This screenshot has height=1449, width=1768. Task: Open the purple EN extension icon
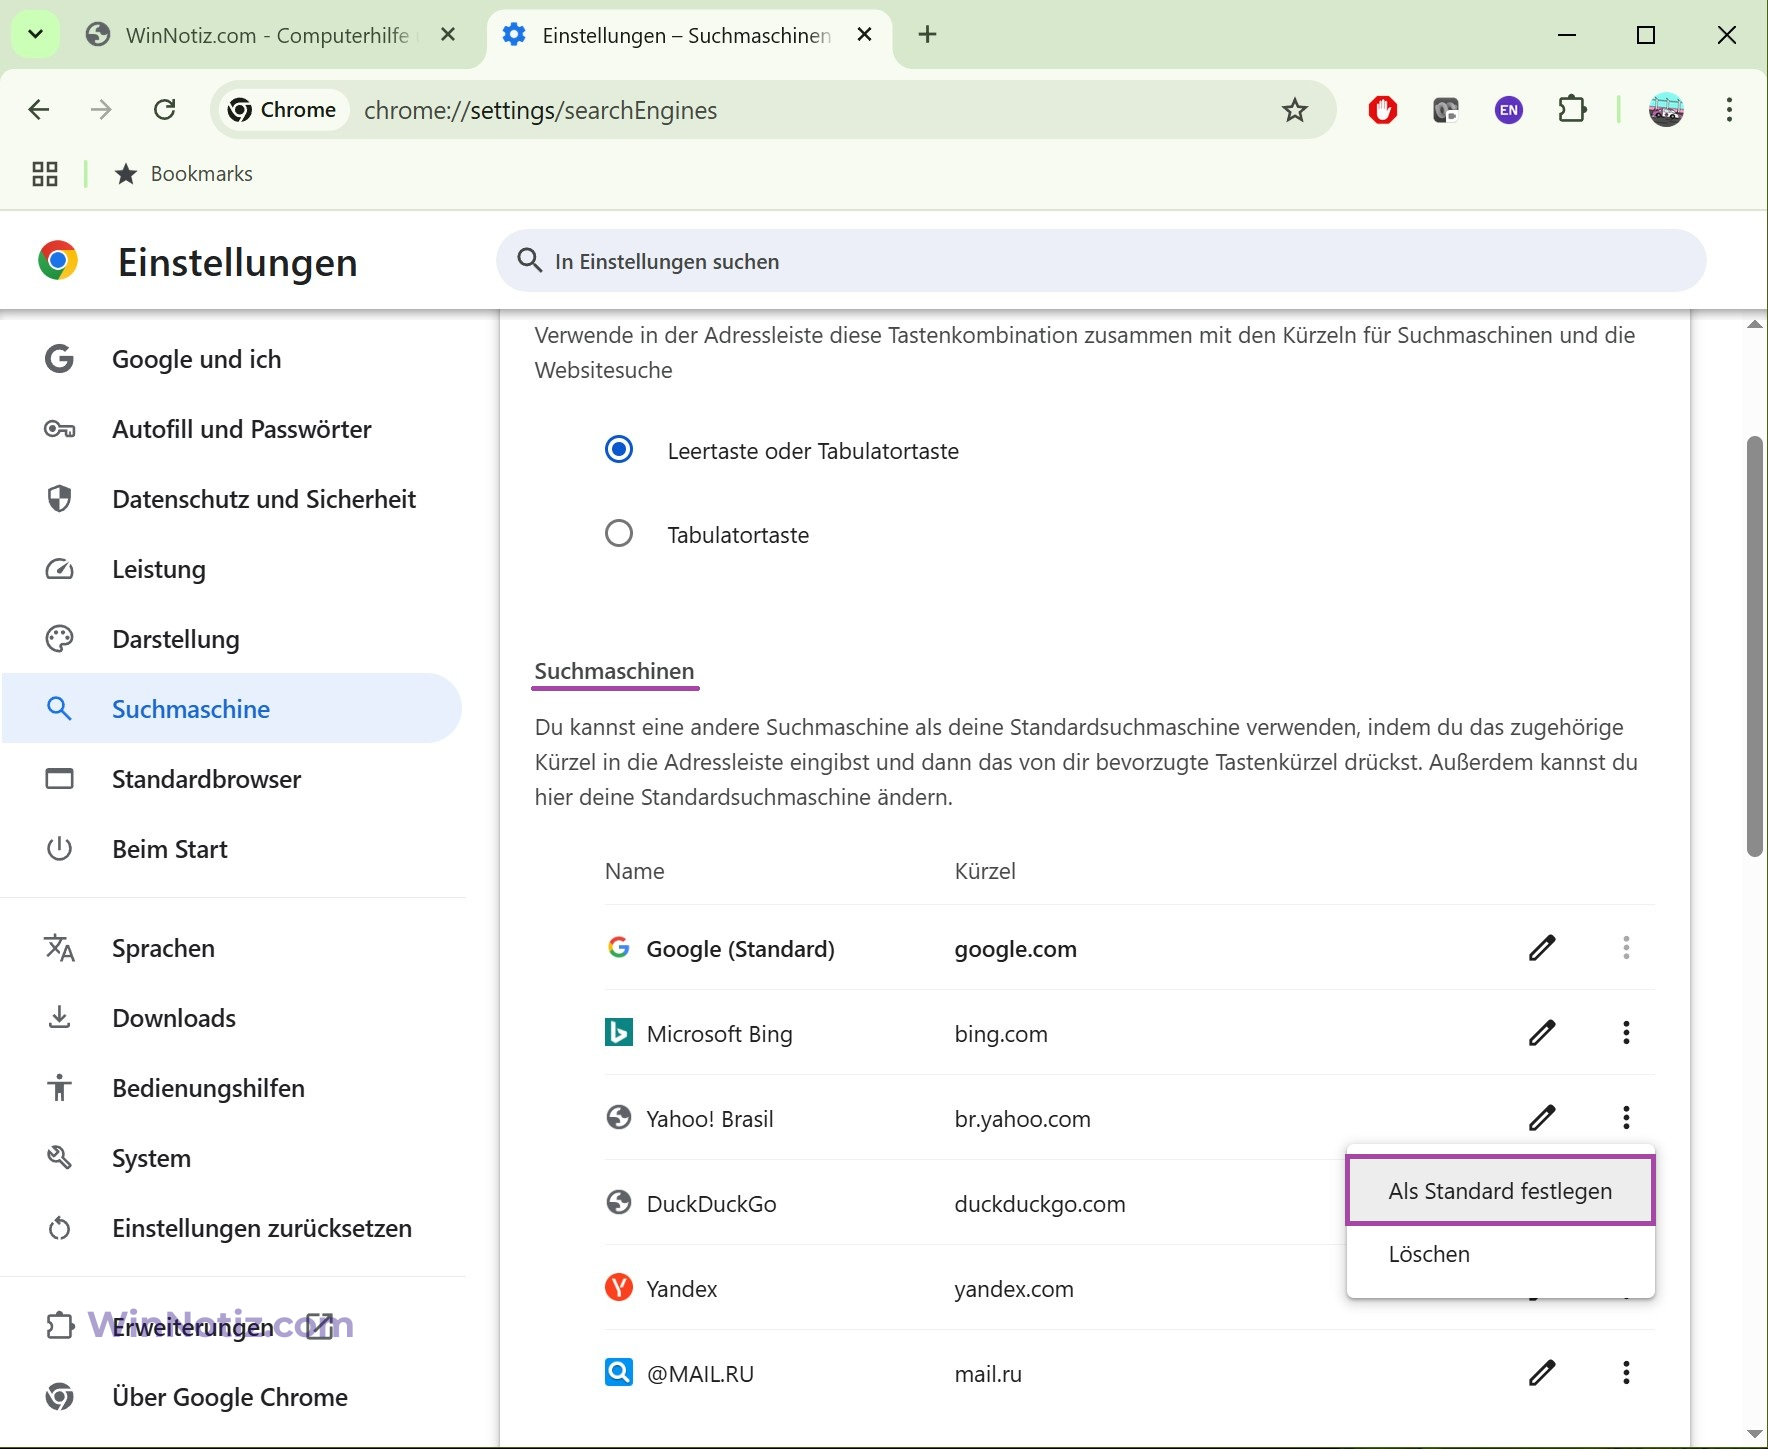point(1509,110)
